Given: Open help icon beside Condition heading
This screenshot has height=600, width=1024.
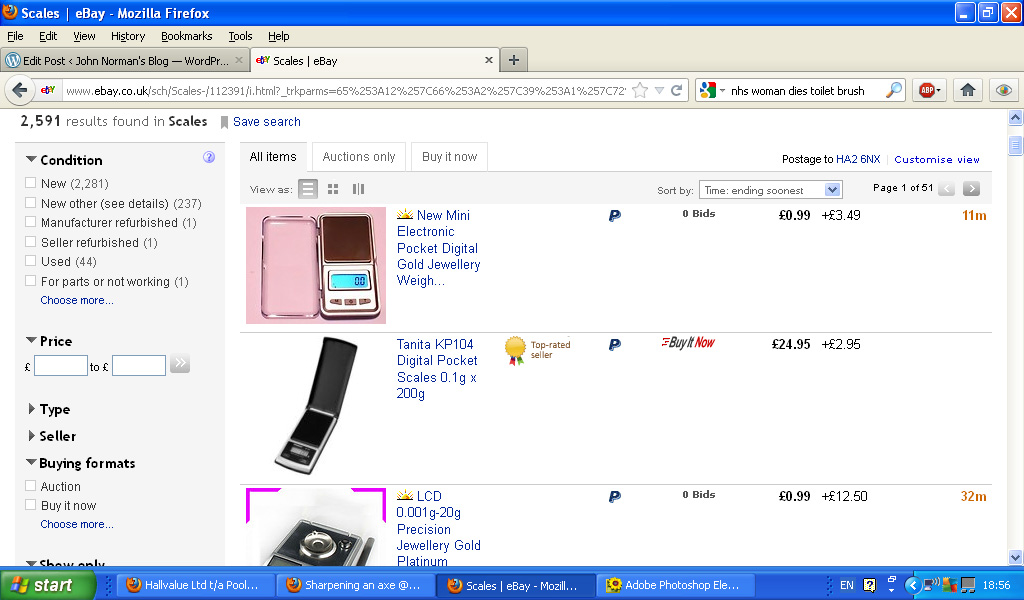Looking at the screenshot, I should tap(209, 157).
